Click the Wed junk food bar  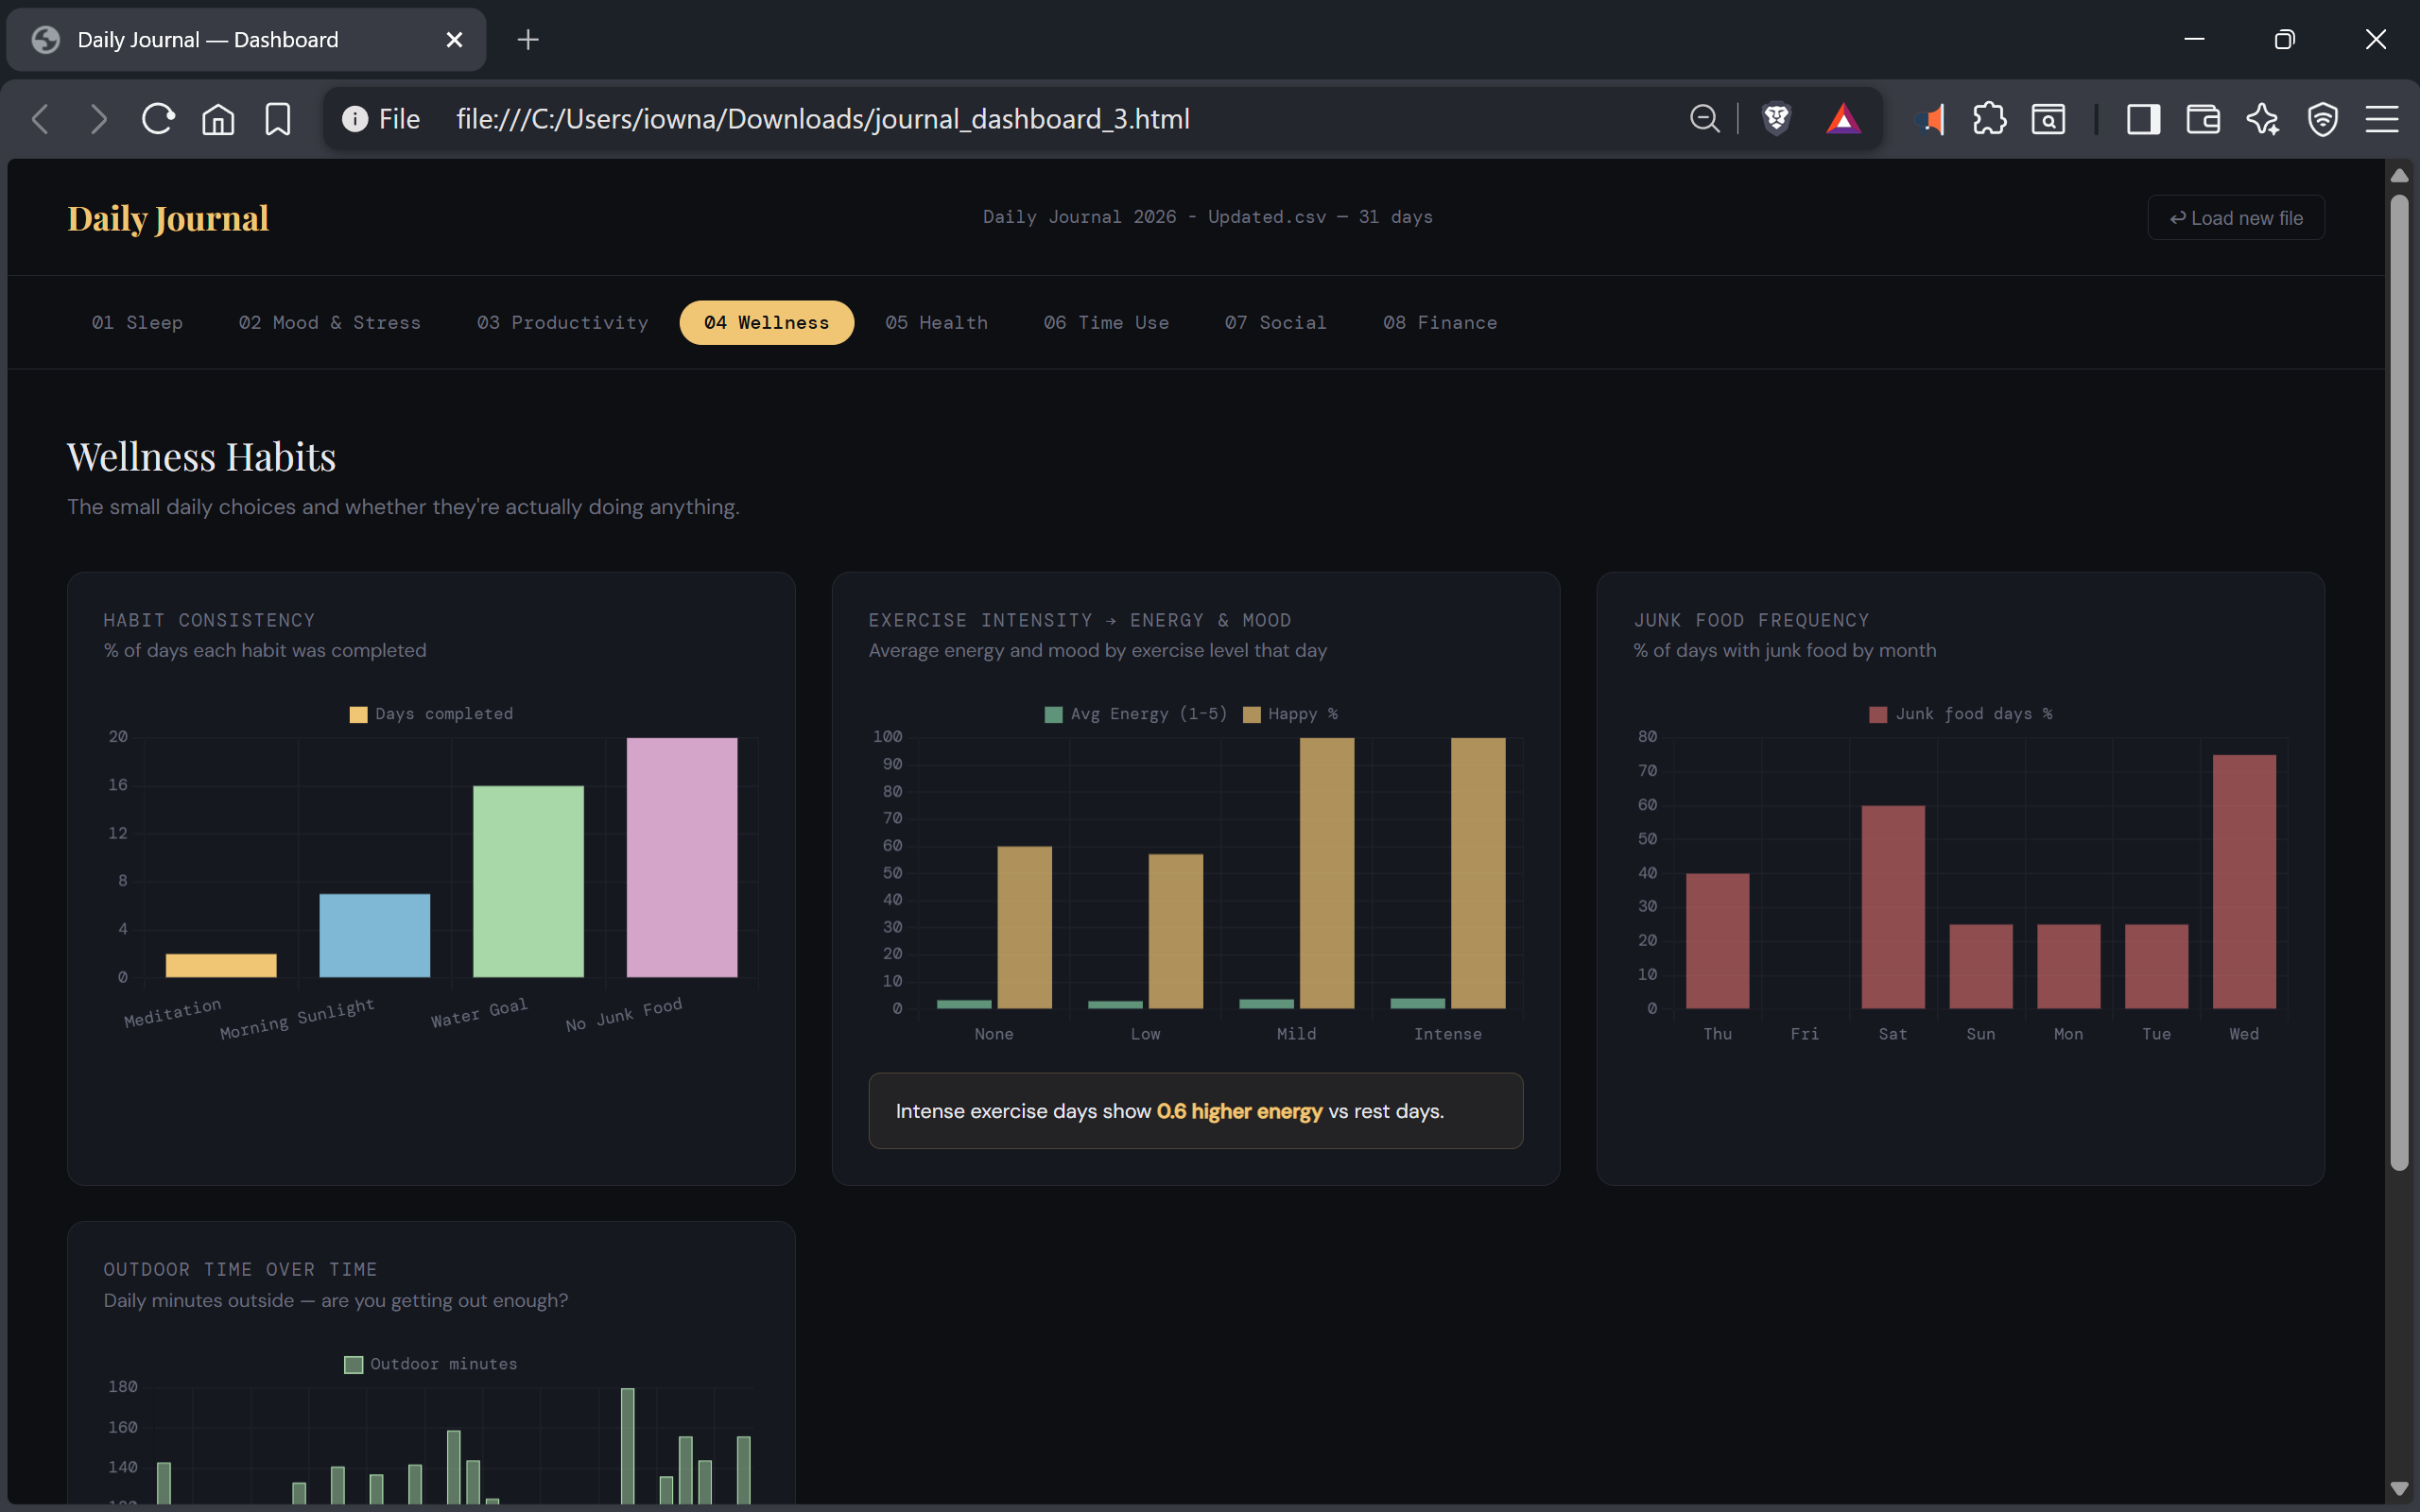[x=2244, y=881]
